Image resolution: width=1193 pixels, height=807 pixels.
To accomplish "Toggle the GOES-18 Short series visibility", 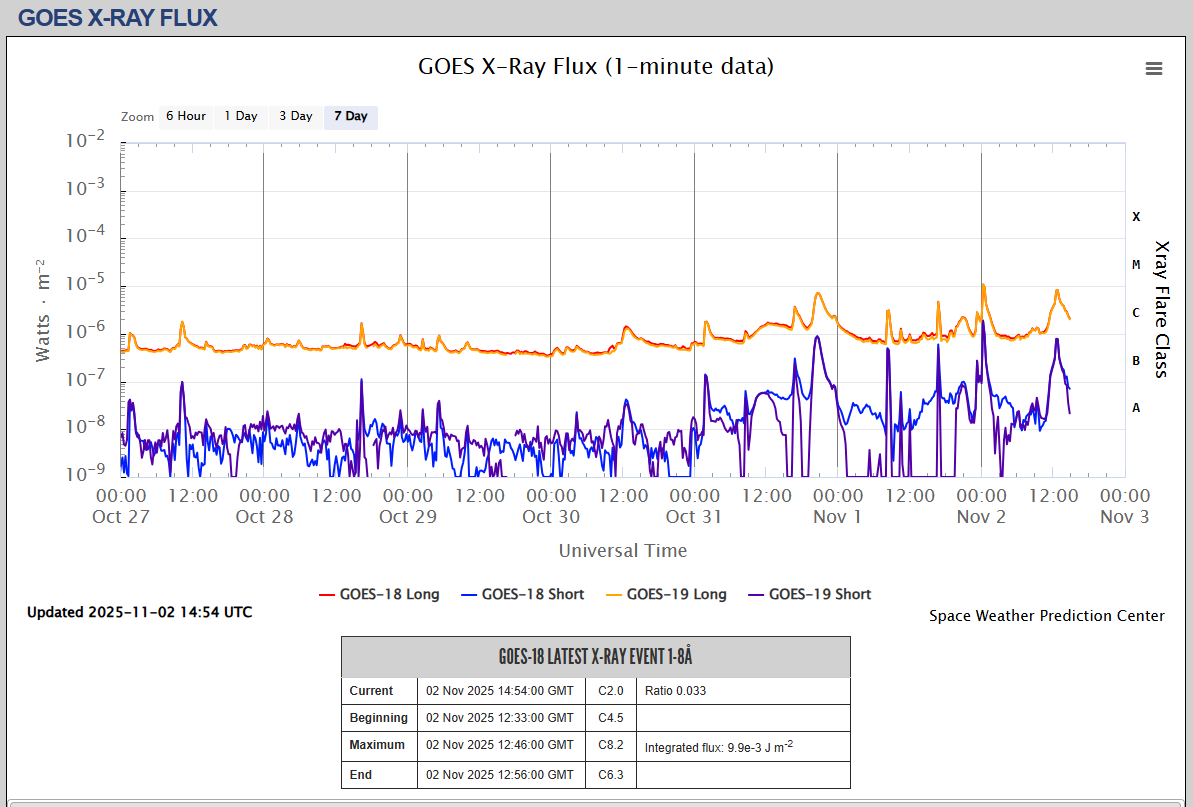I will (x=532, y=594).
